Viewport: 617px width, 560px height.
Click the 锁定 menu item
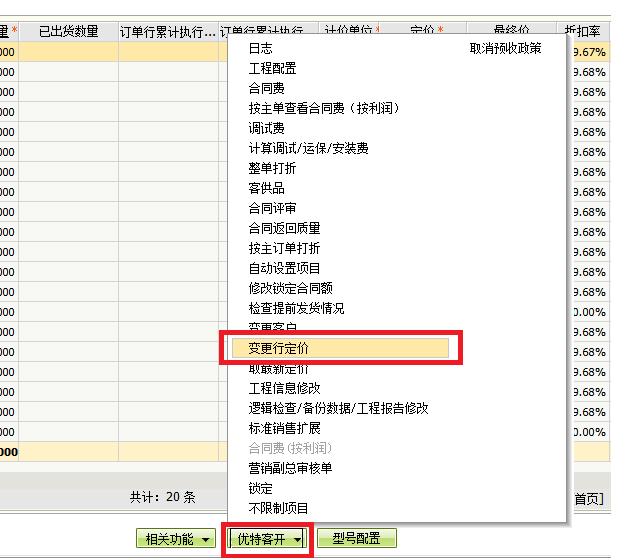pos(260,488)
